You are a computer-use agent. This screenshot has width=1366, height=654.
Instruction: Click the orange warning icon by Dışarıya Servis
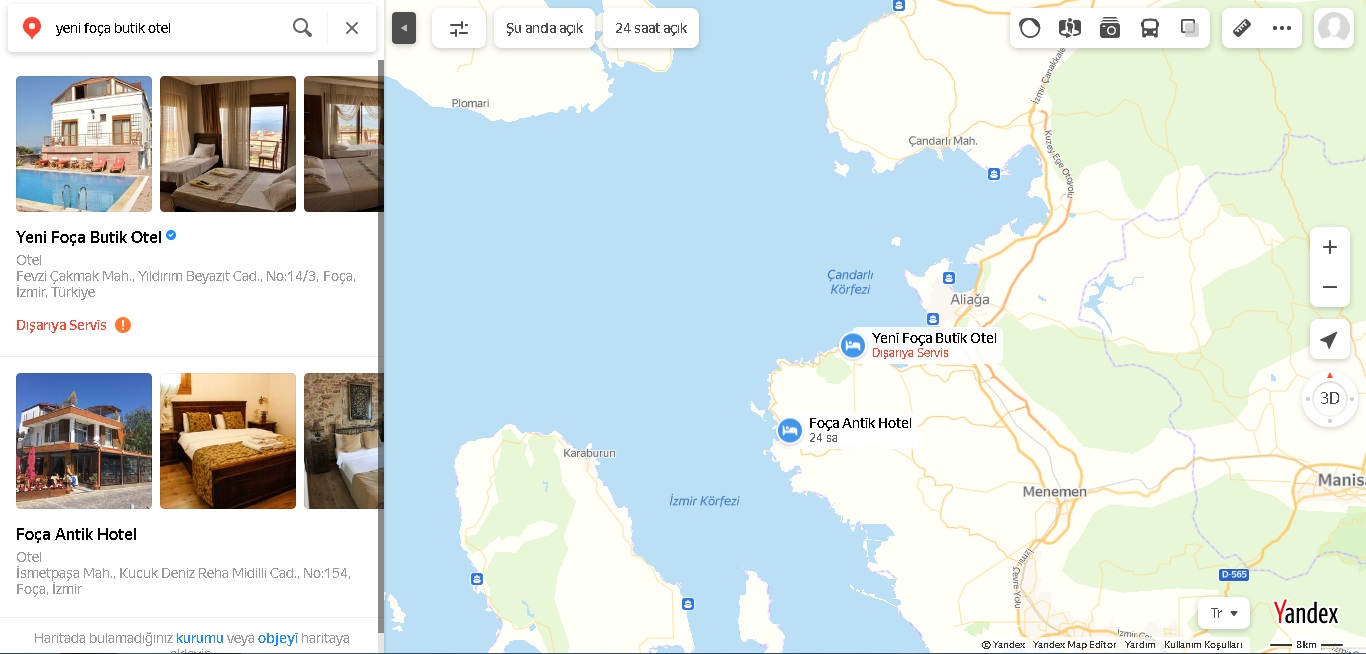[123, 325]
